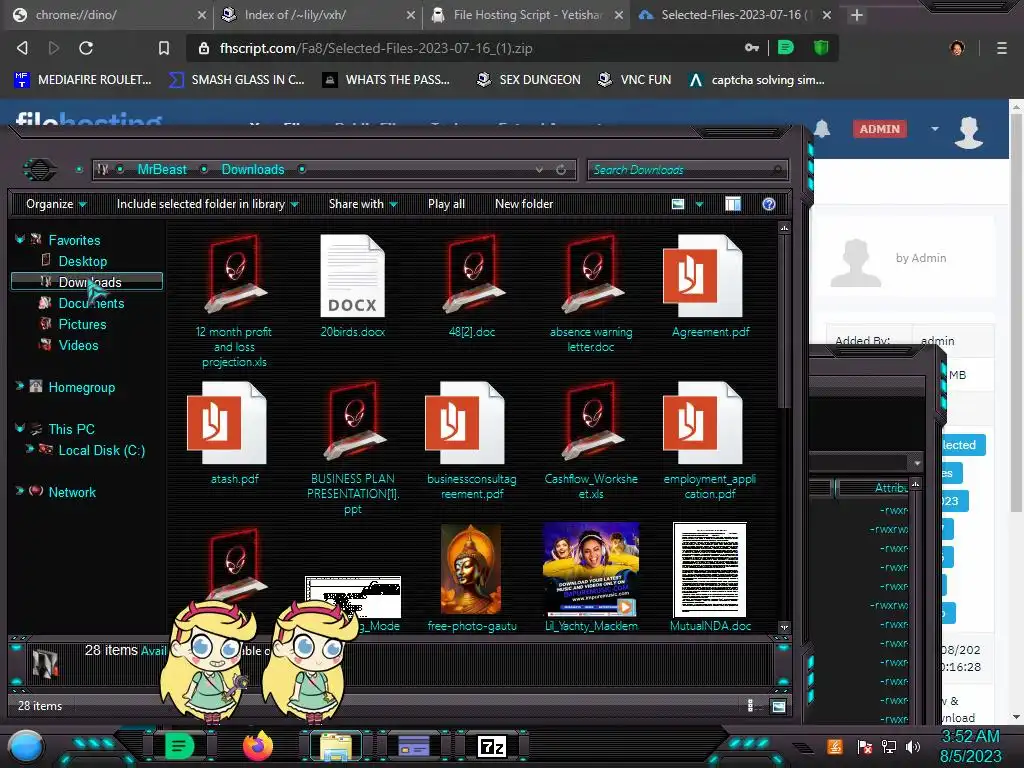Screen dimensions: 1024x768
Task: Click the Start orb button
Action: [x=26, y=747]
